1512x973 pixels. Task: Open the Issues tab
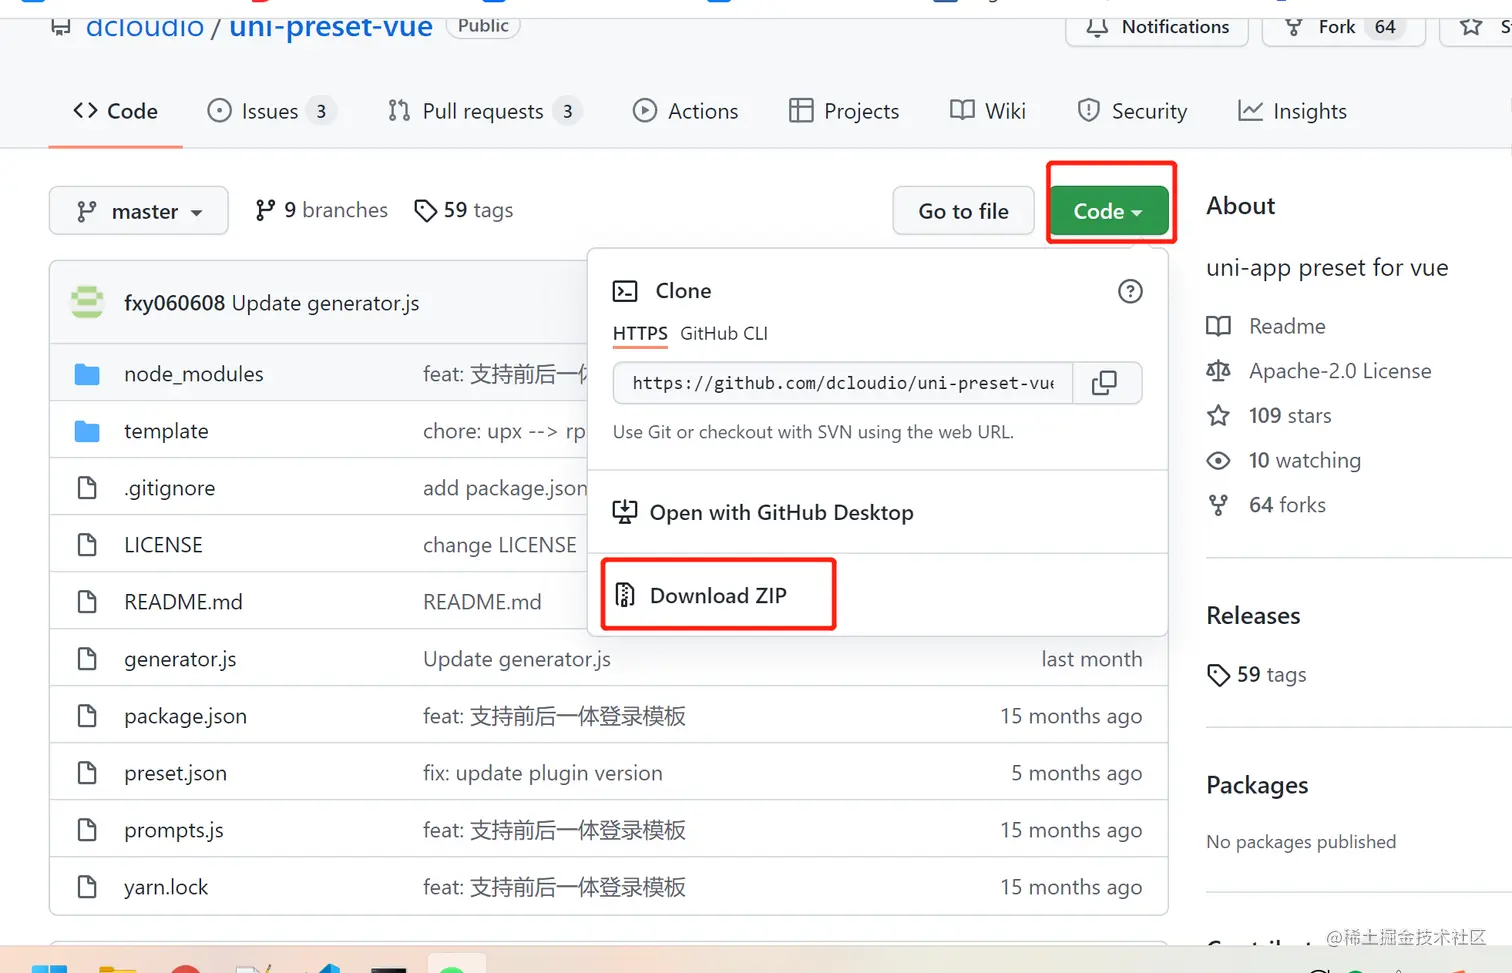click(x=270, y=111)
